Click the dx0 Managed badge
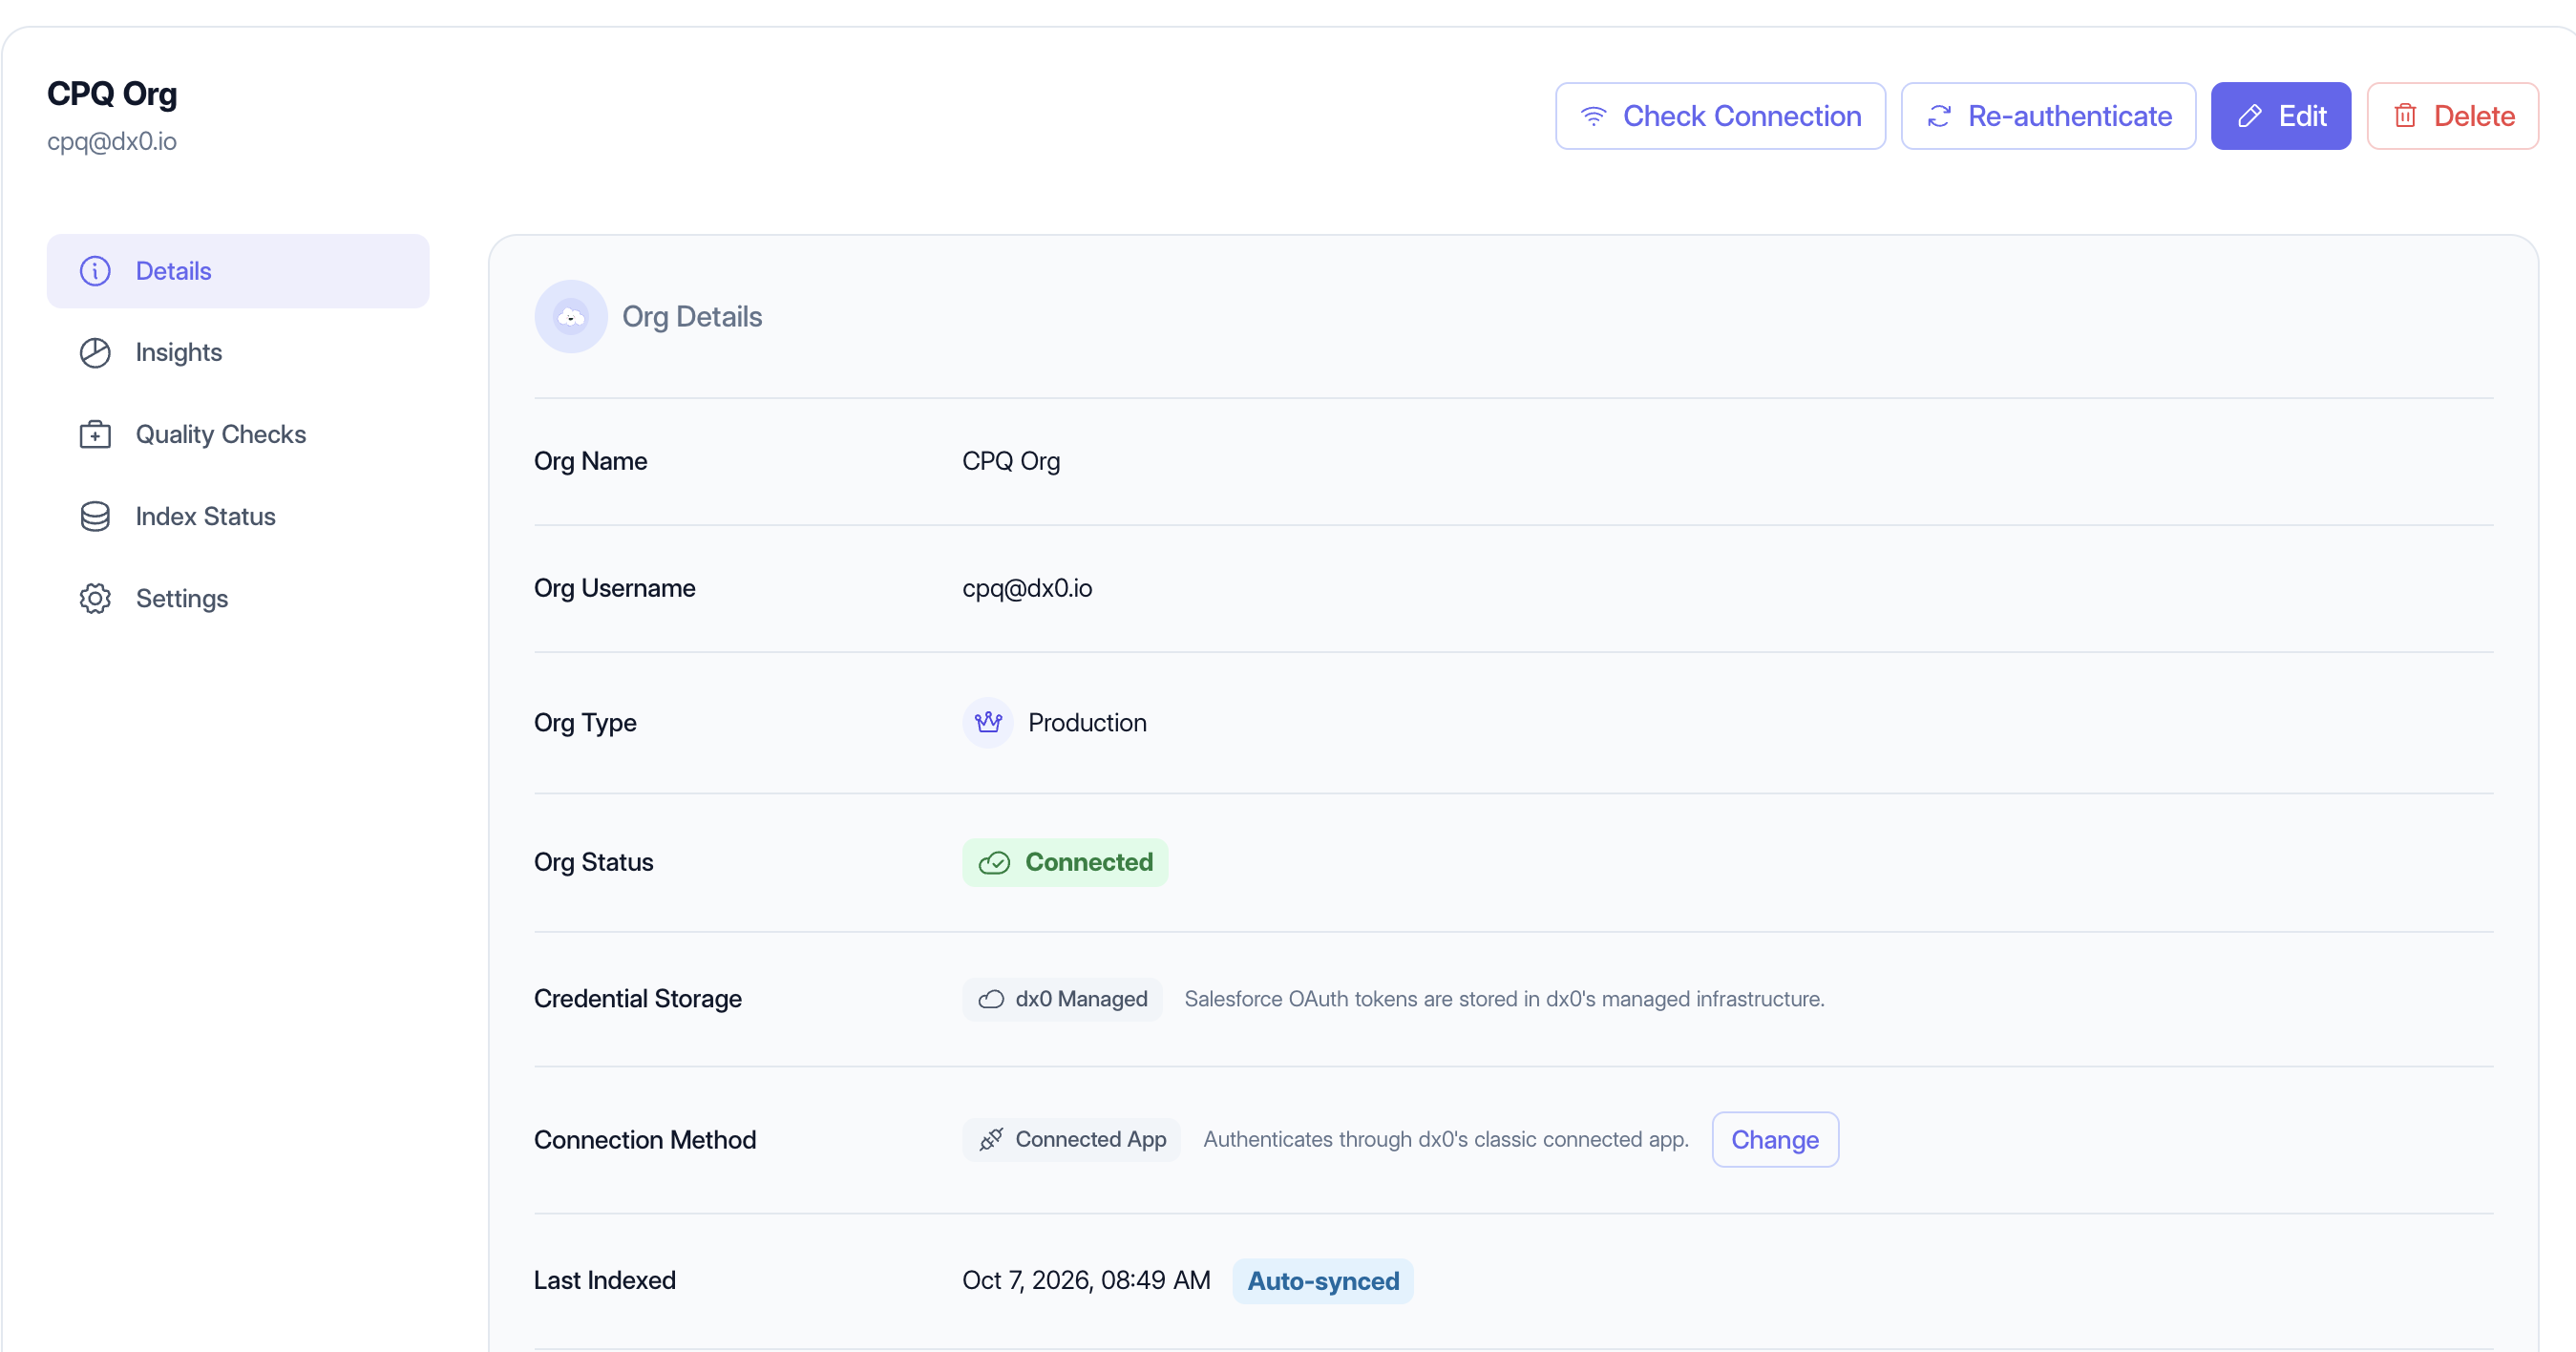Image resolution: width=2576 pixels, height=1352 pixels. [x=1062, y=999]
